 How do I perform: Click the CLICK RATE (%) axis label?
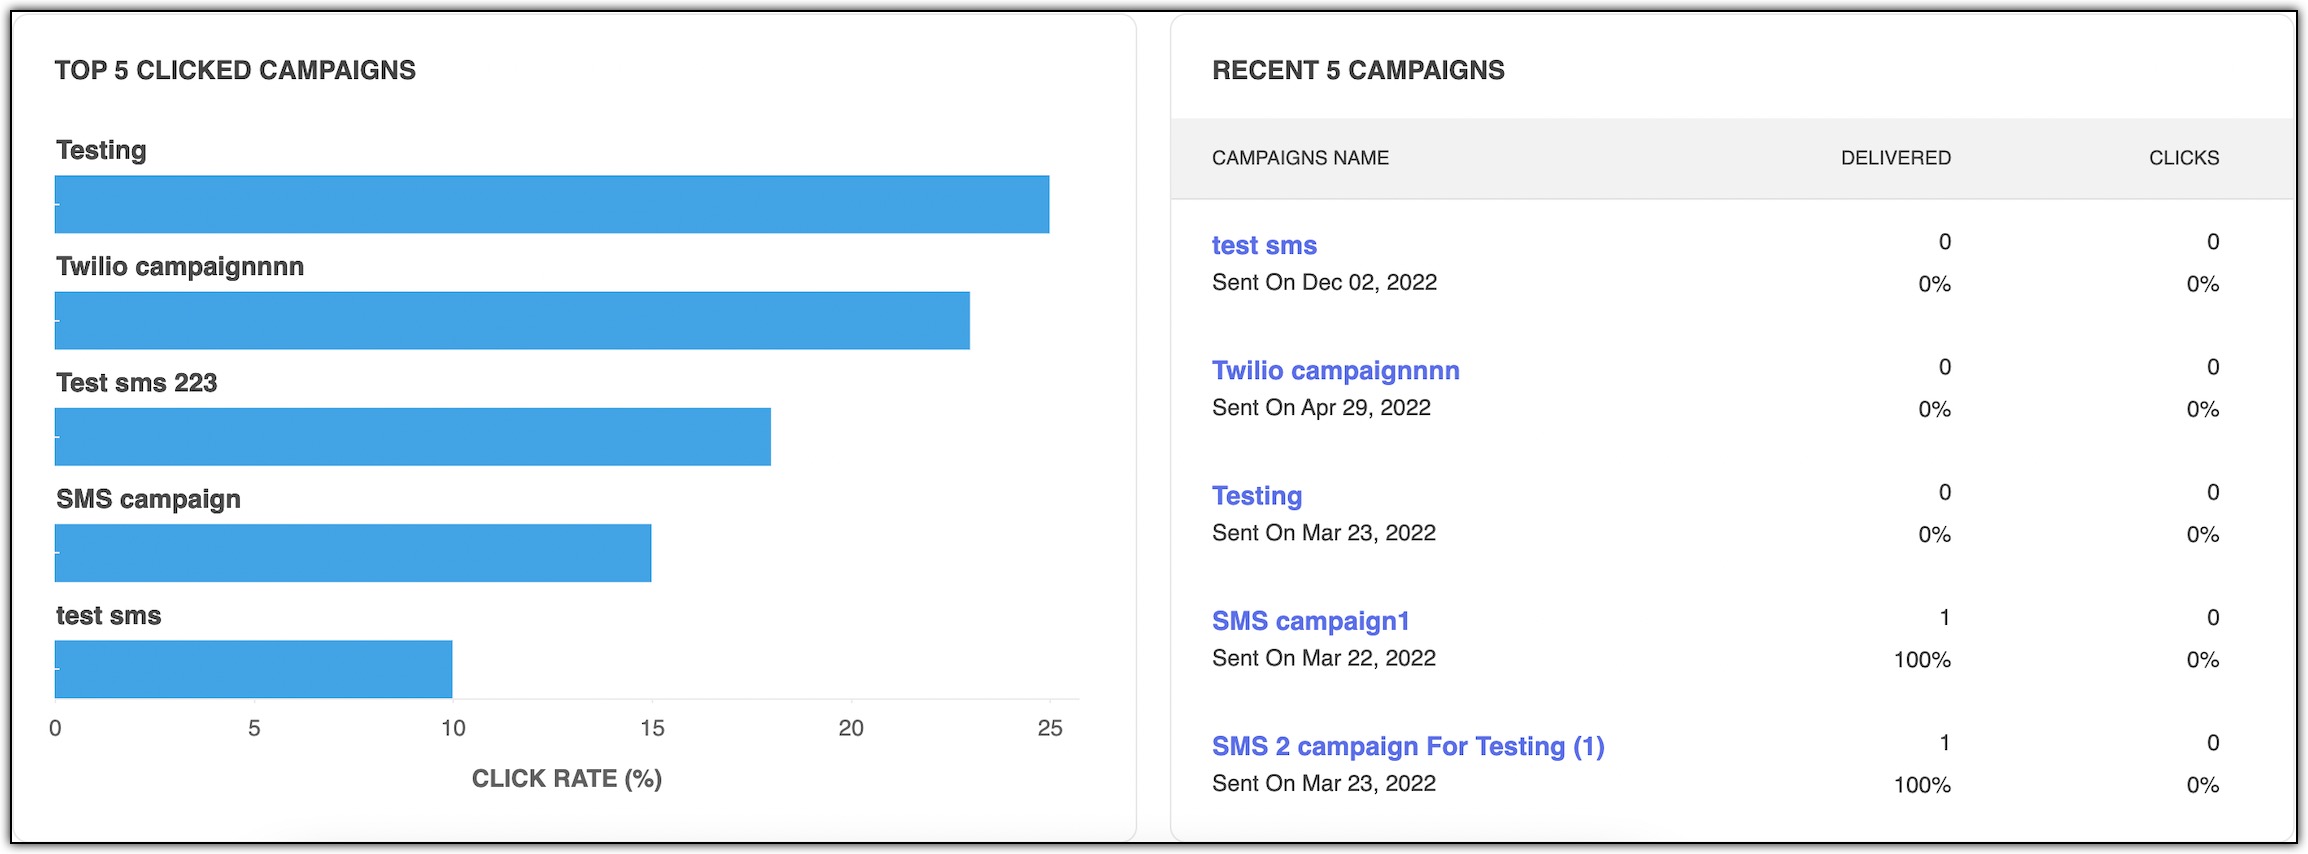click(566, 779)
